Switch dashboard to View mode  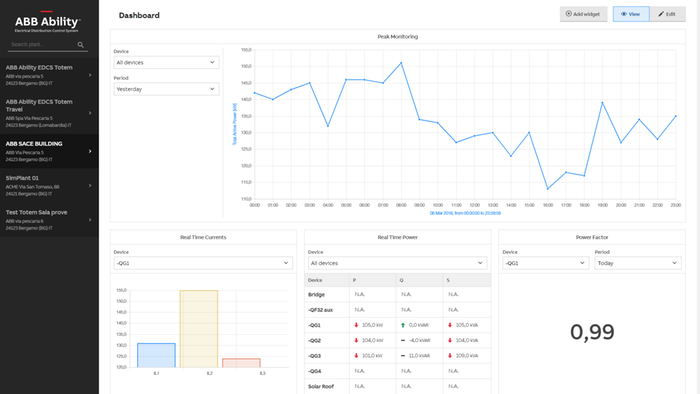pyautogui.click(x=631, y=14)
